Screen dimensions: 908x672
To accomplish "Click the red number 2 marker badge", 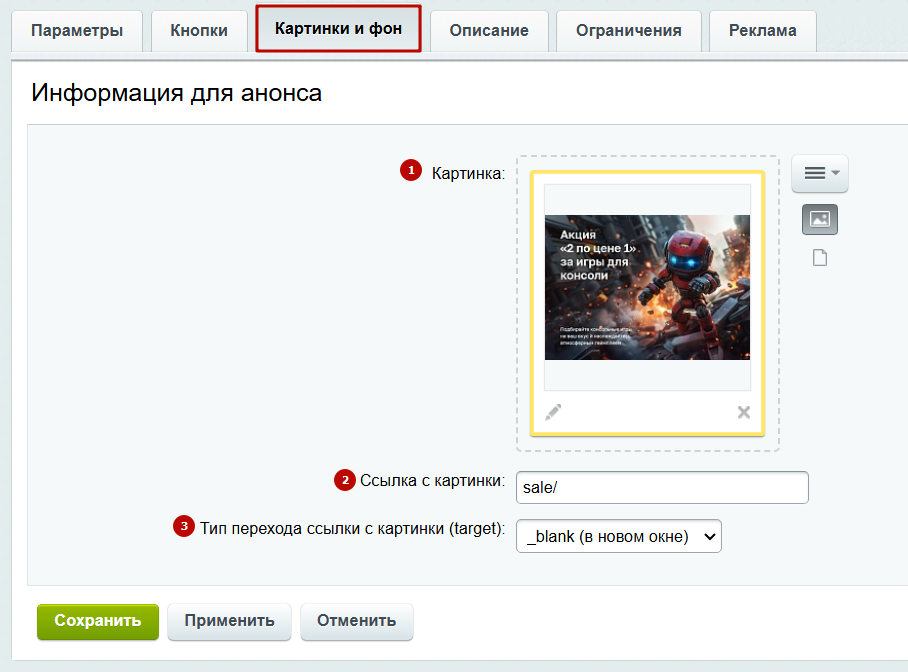I will click(345, 480).
